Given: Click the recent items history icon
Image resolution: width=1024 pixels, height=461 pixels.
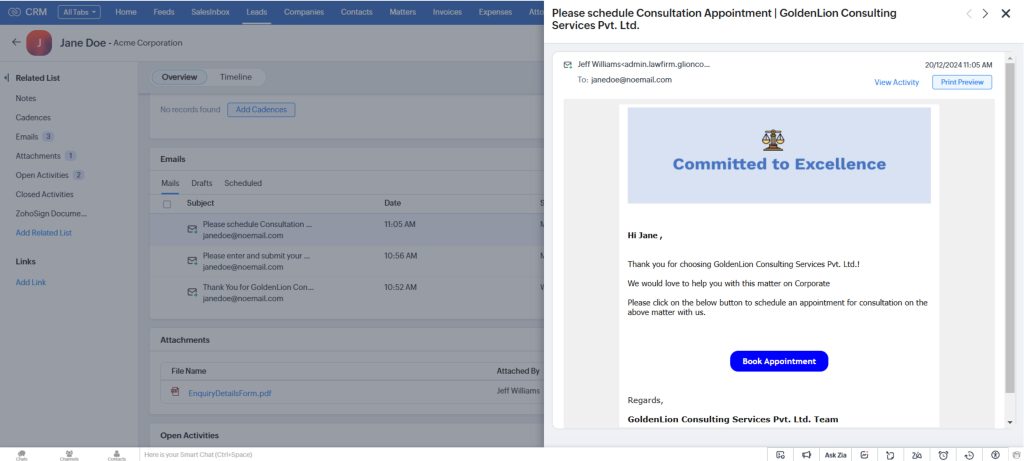Looking at the screenshot, I should 969,455.
